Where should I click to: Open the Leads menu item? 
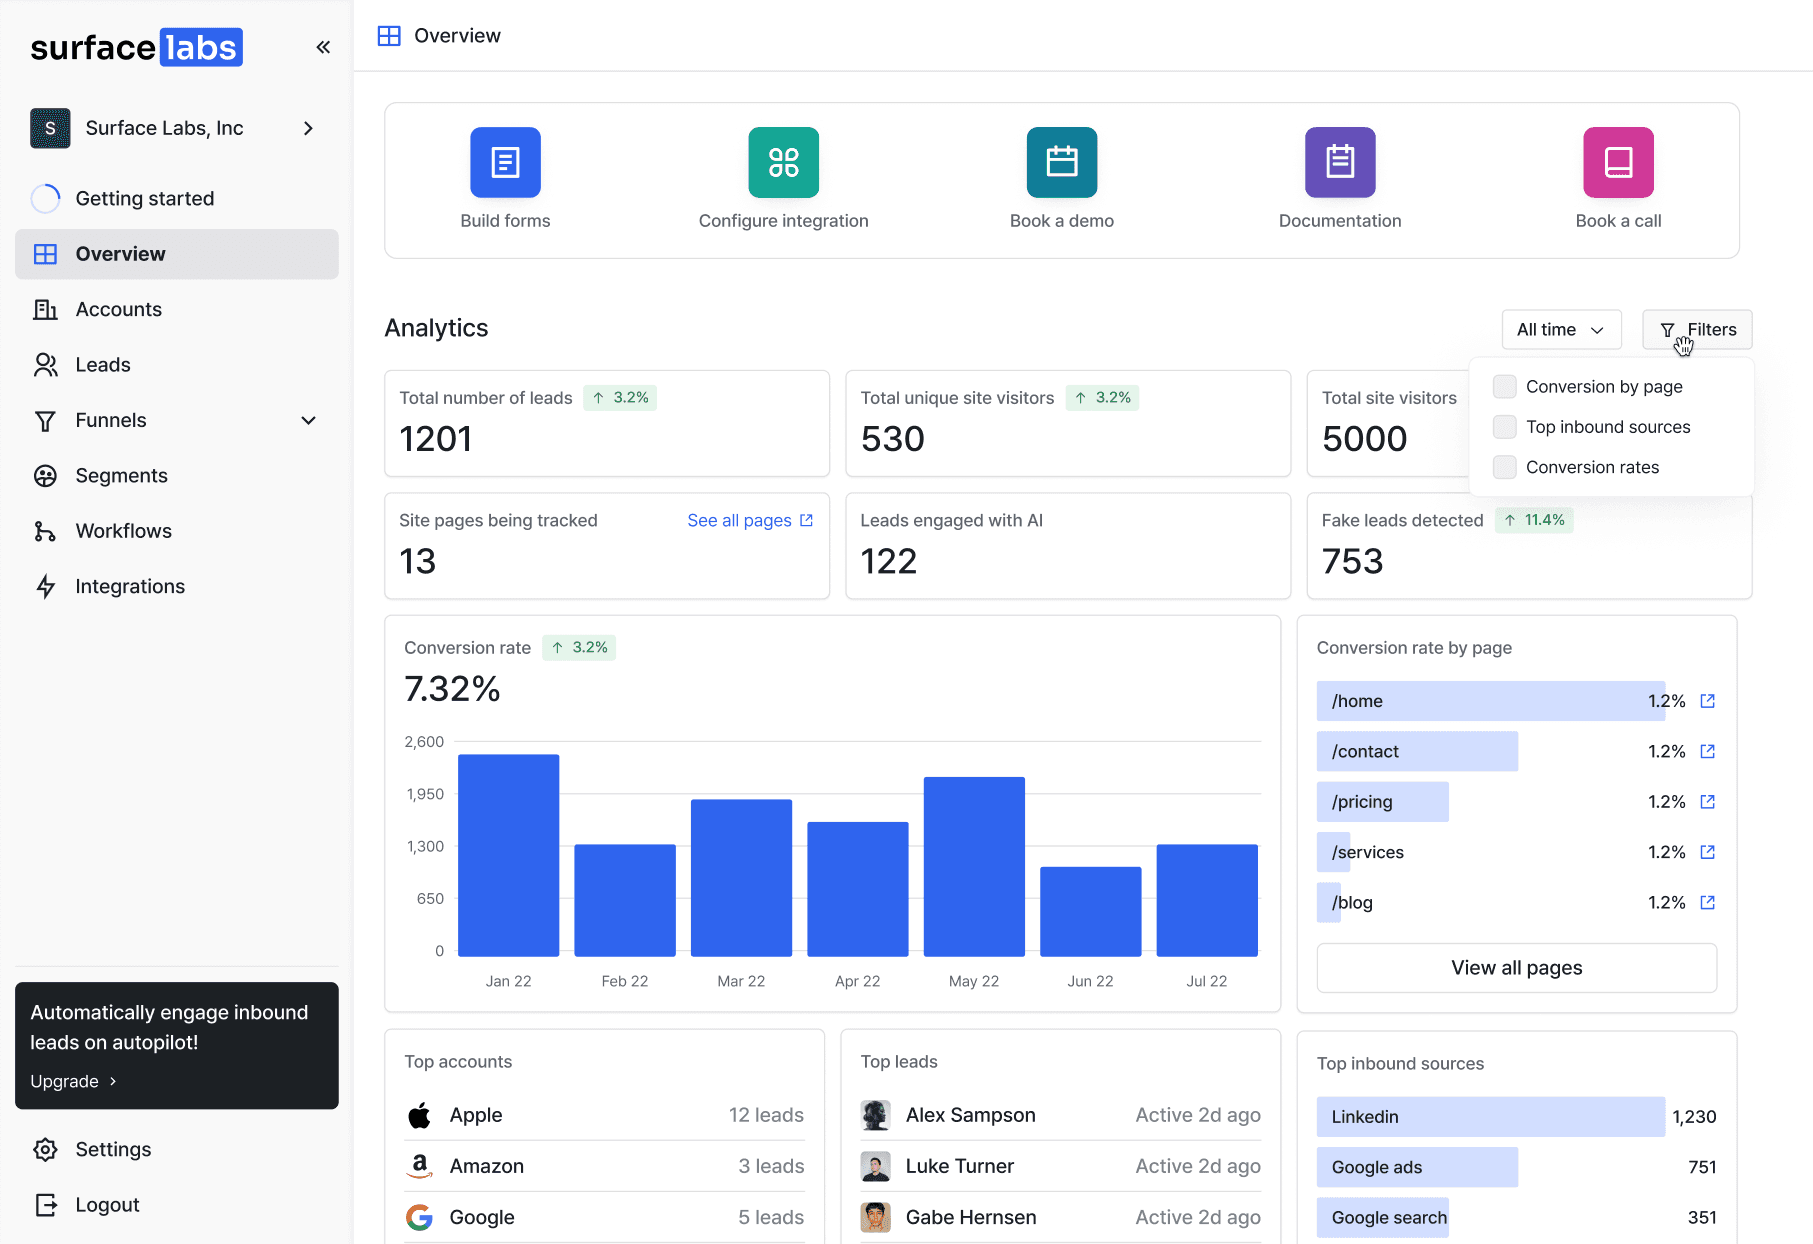point(177,365)
